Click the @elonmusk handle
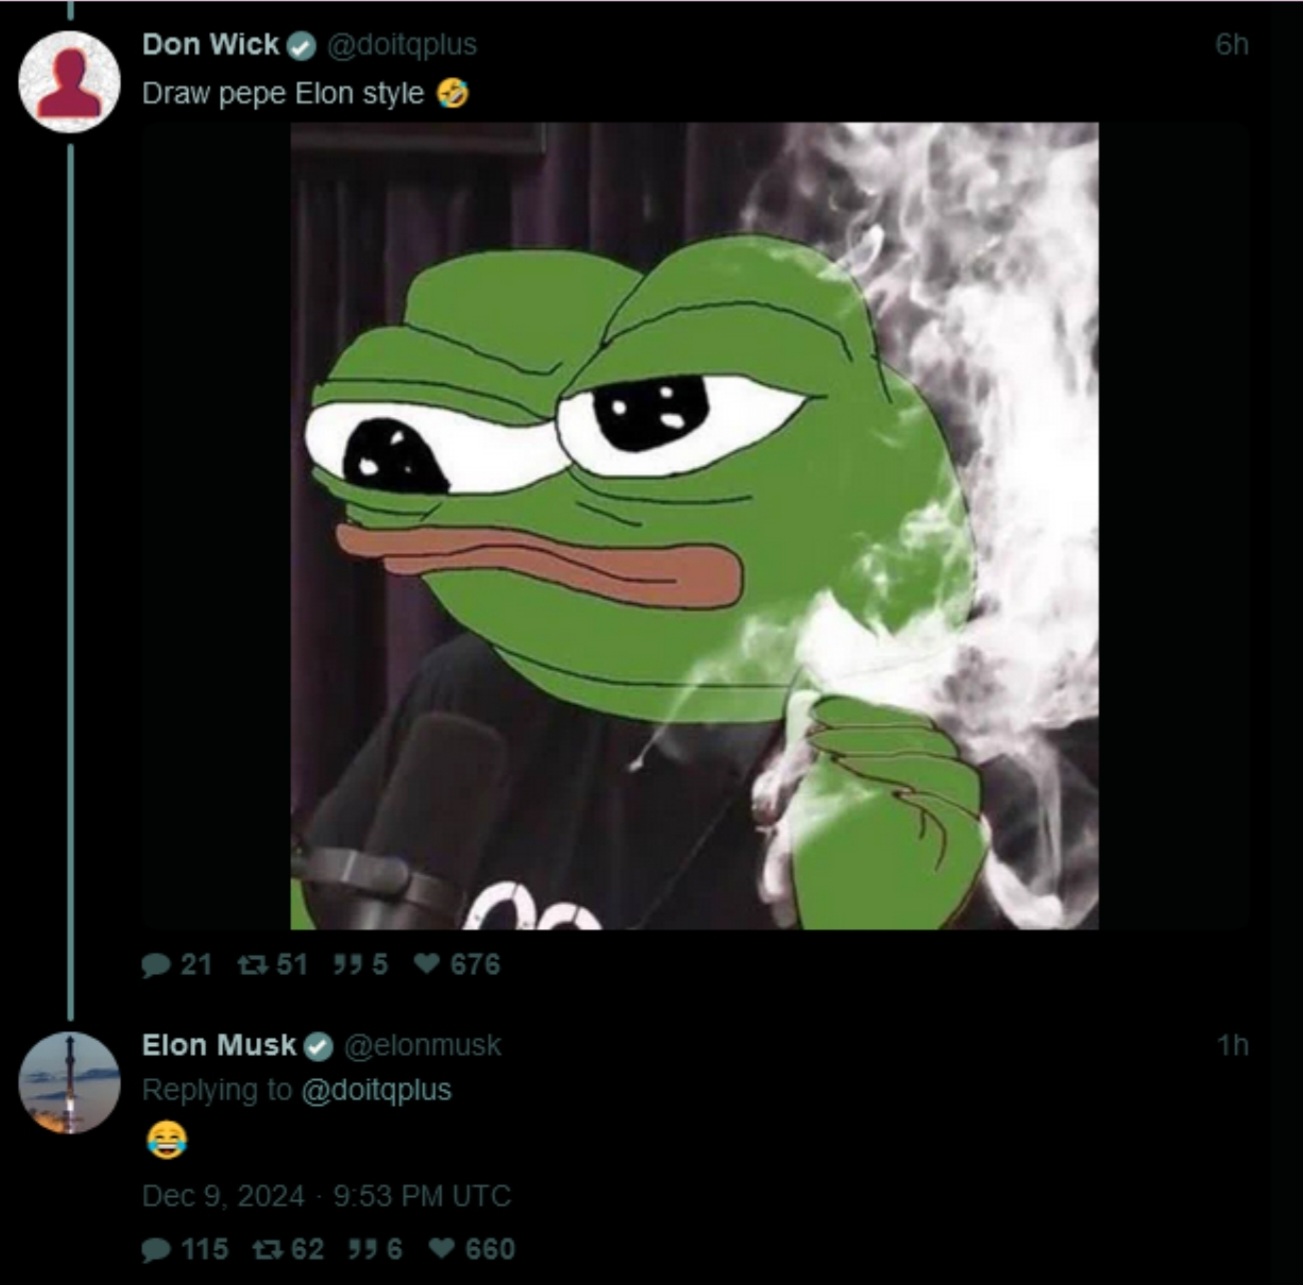Screen dimensions: 1303x1285 pyautogui.click(x=422, y=1046)
